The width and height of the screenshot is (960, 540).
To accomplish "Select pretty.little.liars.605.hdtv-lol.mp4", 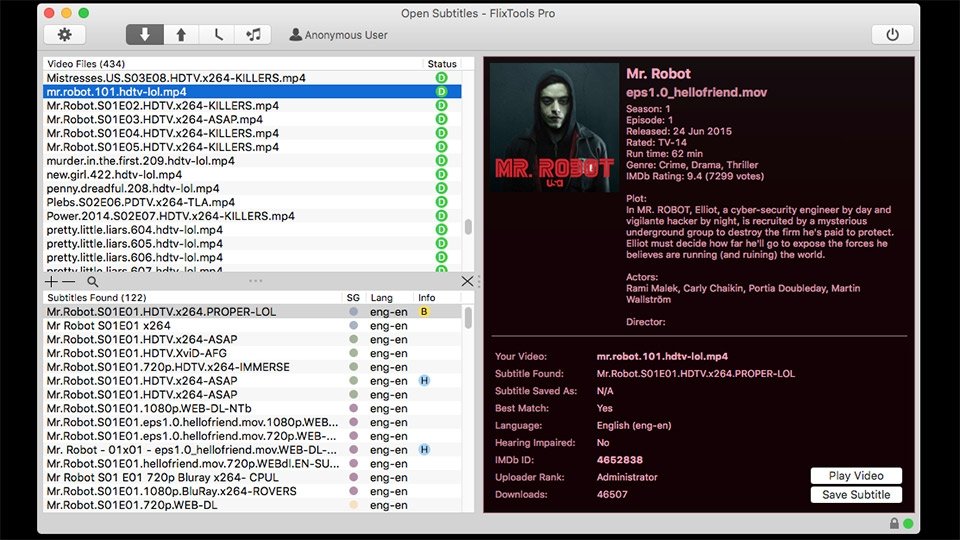I will [x=252, y=244].
